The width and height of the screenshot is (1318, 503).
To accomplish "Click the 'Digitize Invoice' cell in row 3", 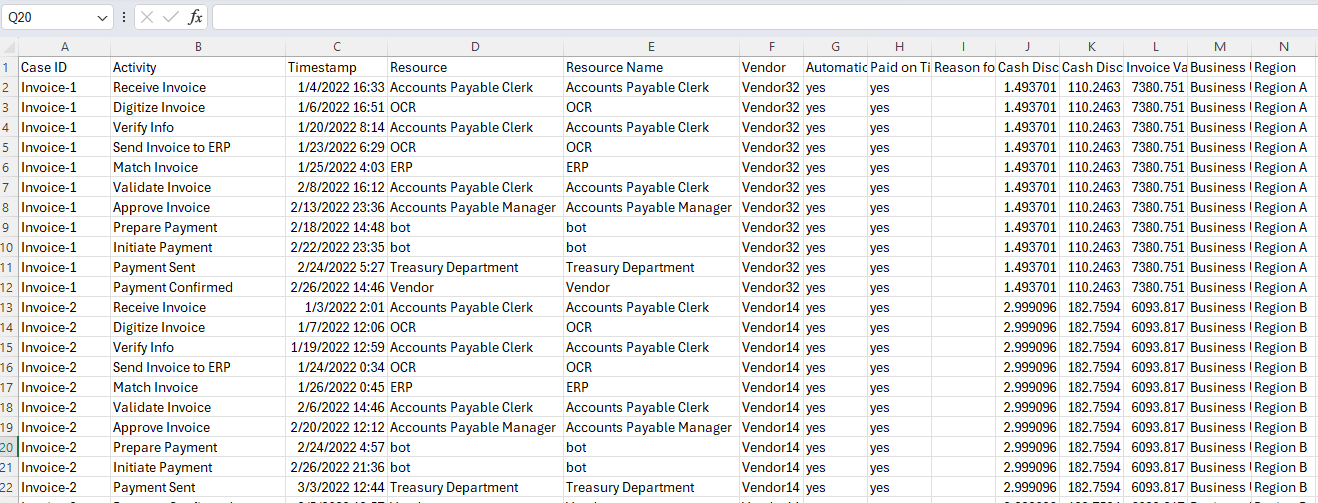I will click(x=198, y=107).
